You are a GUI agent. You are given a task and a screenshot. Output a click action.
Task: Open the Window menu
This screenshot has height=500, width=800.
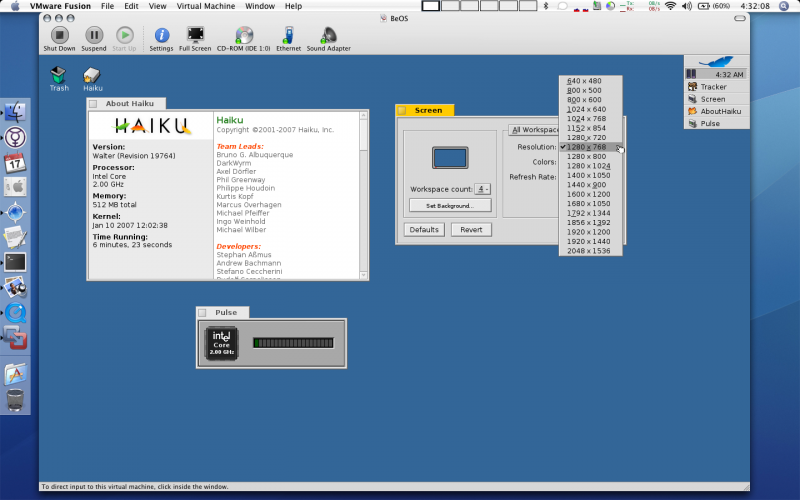(x=260, y=6)
